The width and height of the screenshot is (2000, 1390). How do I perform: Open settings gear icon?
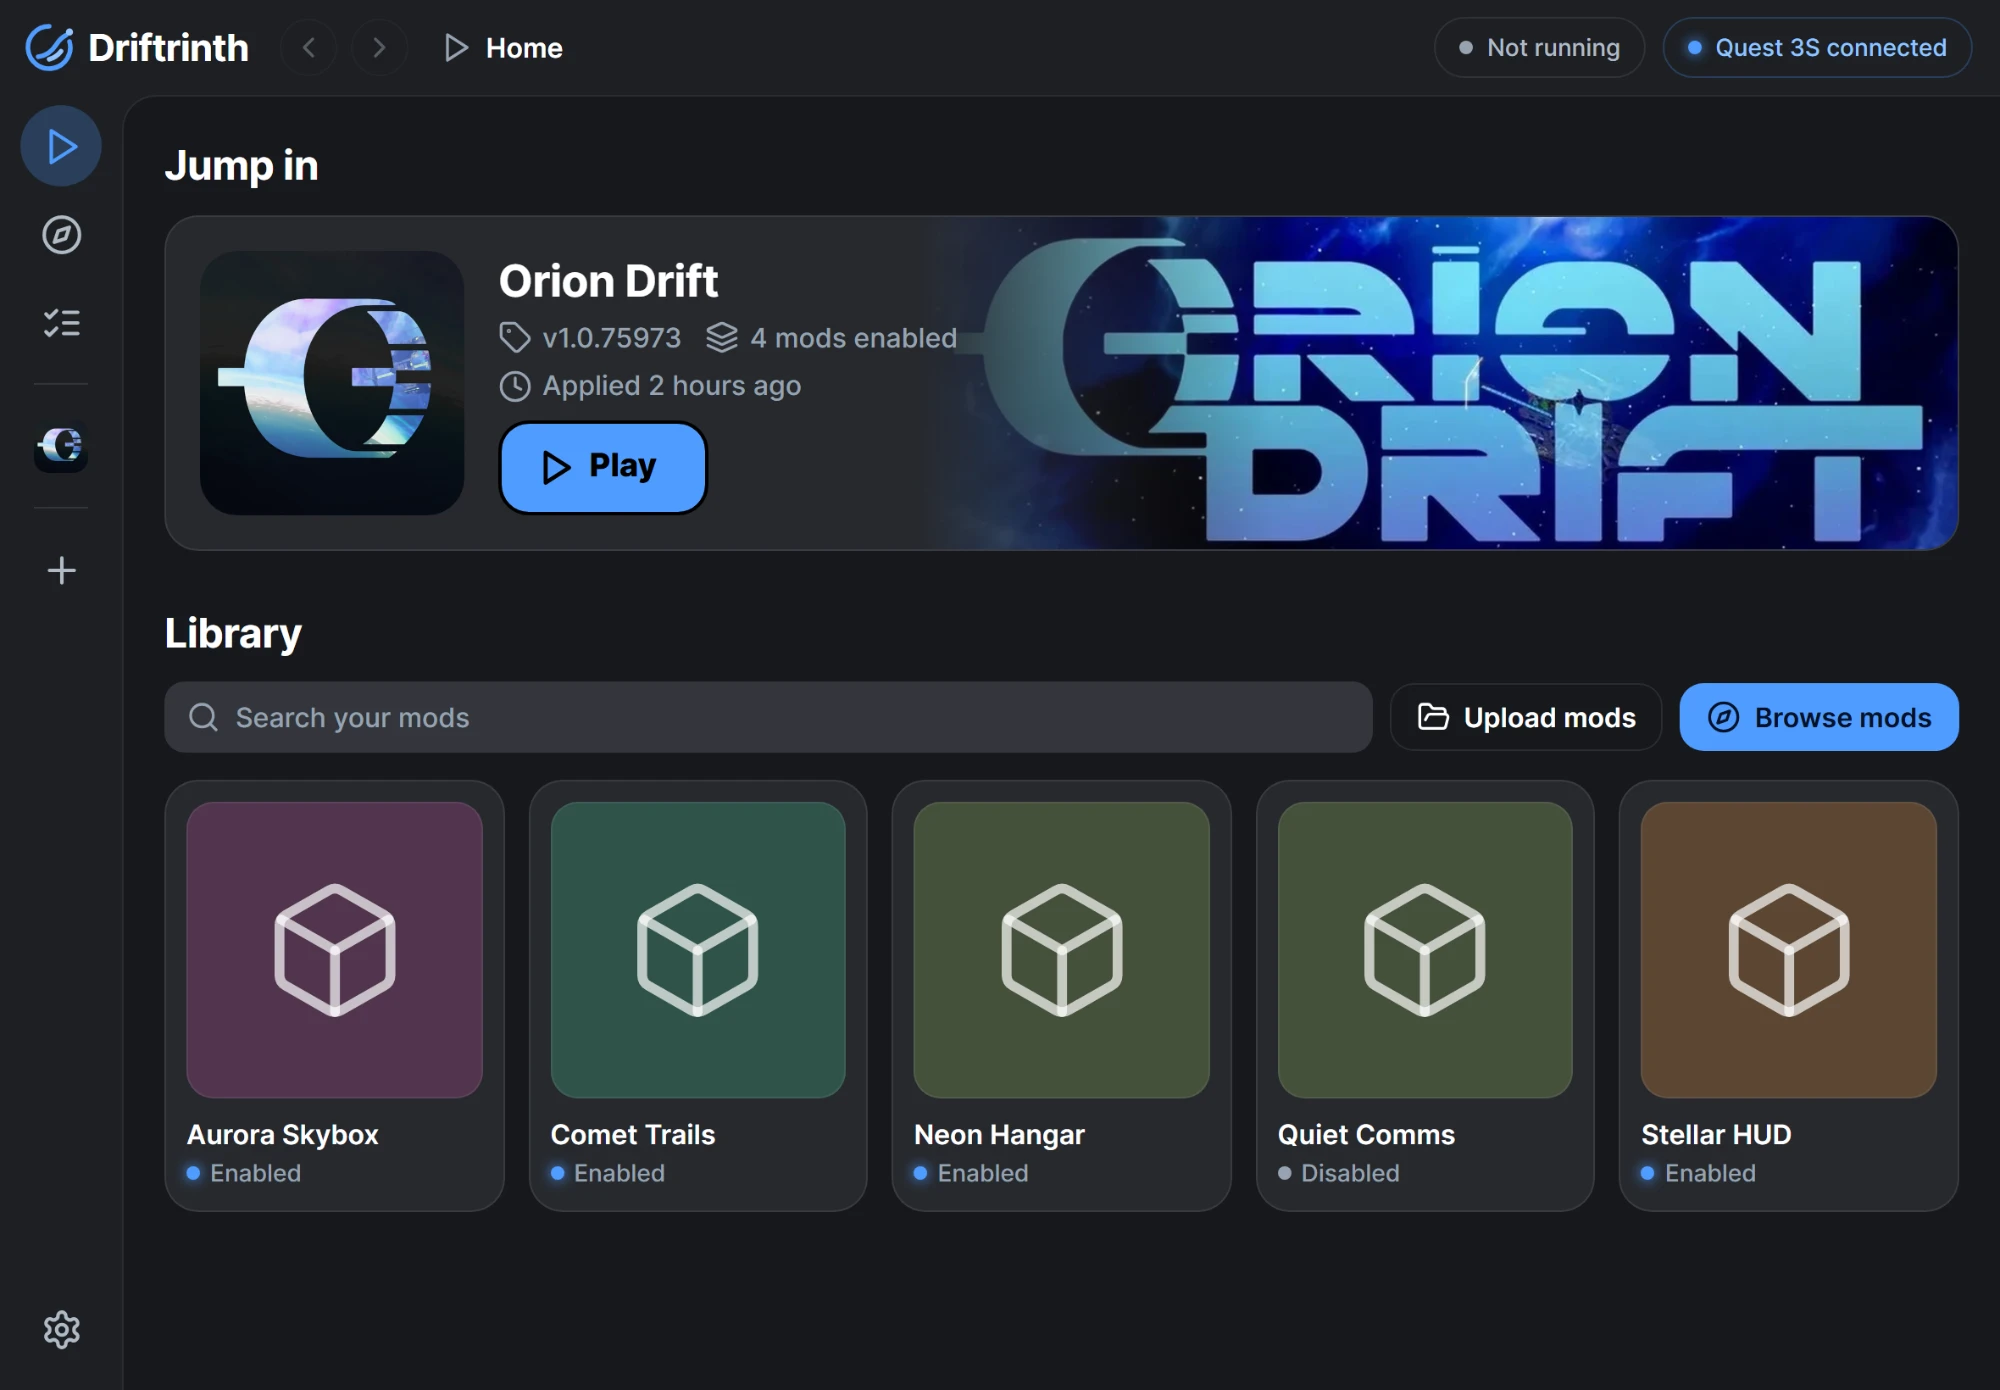61,1330
